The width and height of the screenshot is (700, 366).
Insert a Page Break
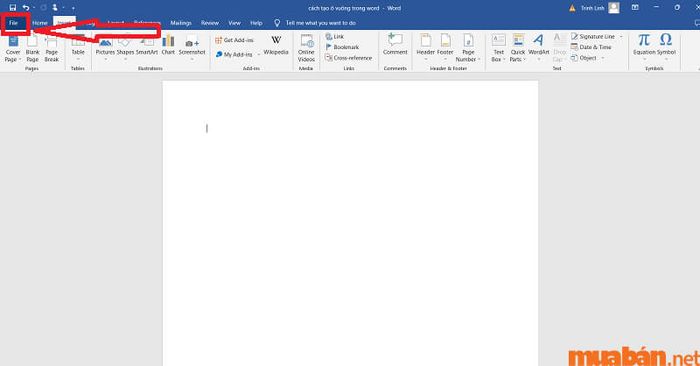(x=51, y=49)
